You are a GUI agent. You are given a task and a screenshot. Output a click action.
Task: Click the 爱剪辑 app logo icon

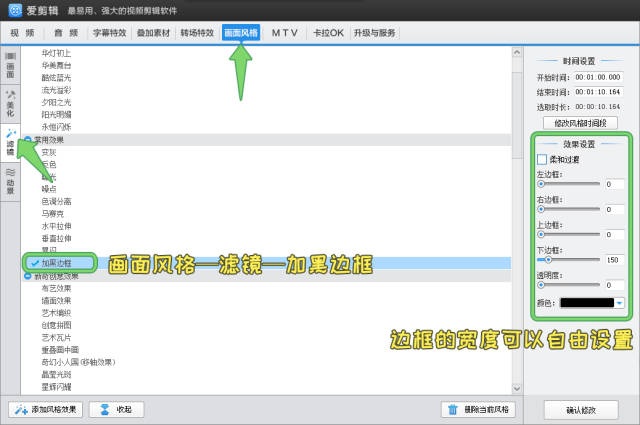[x=15, y=10]
